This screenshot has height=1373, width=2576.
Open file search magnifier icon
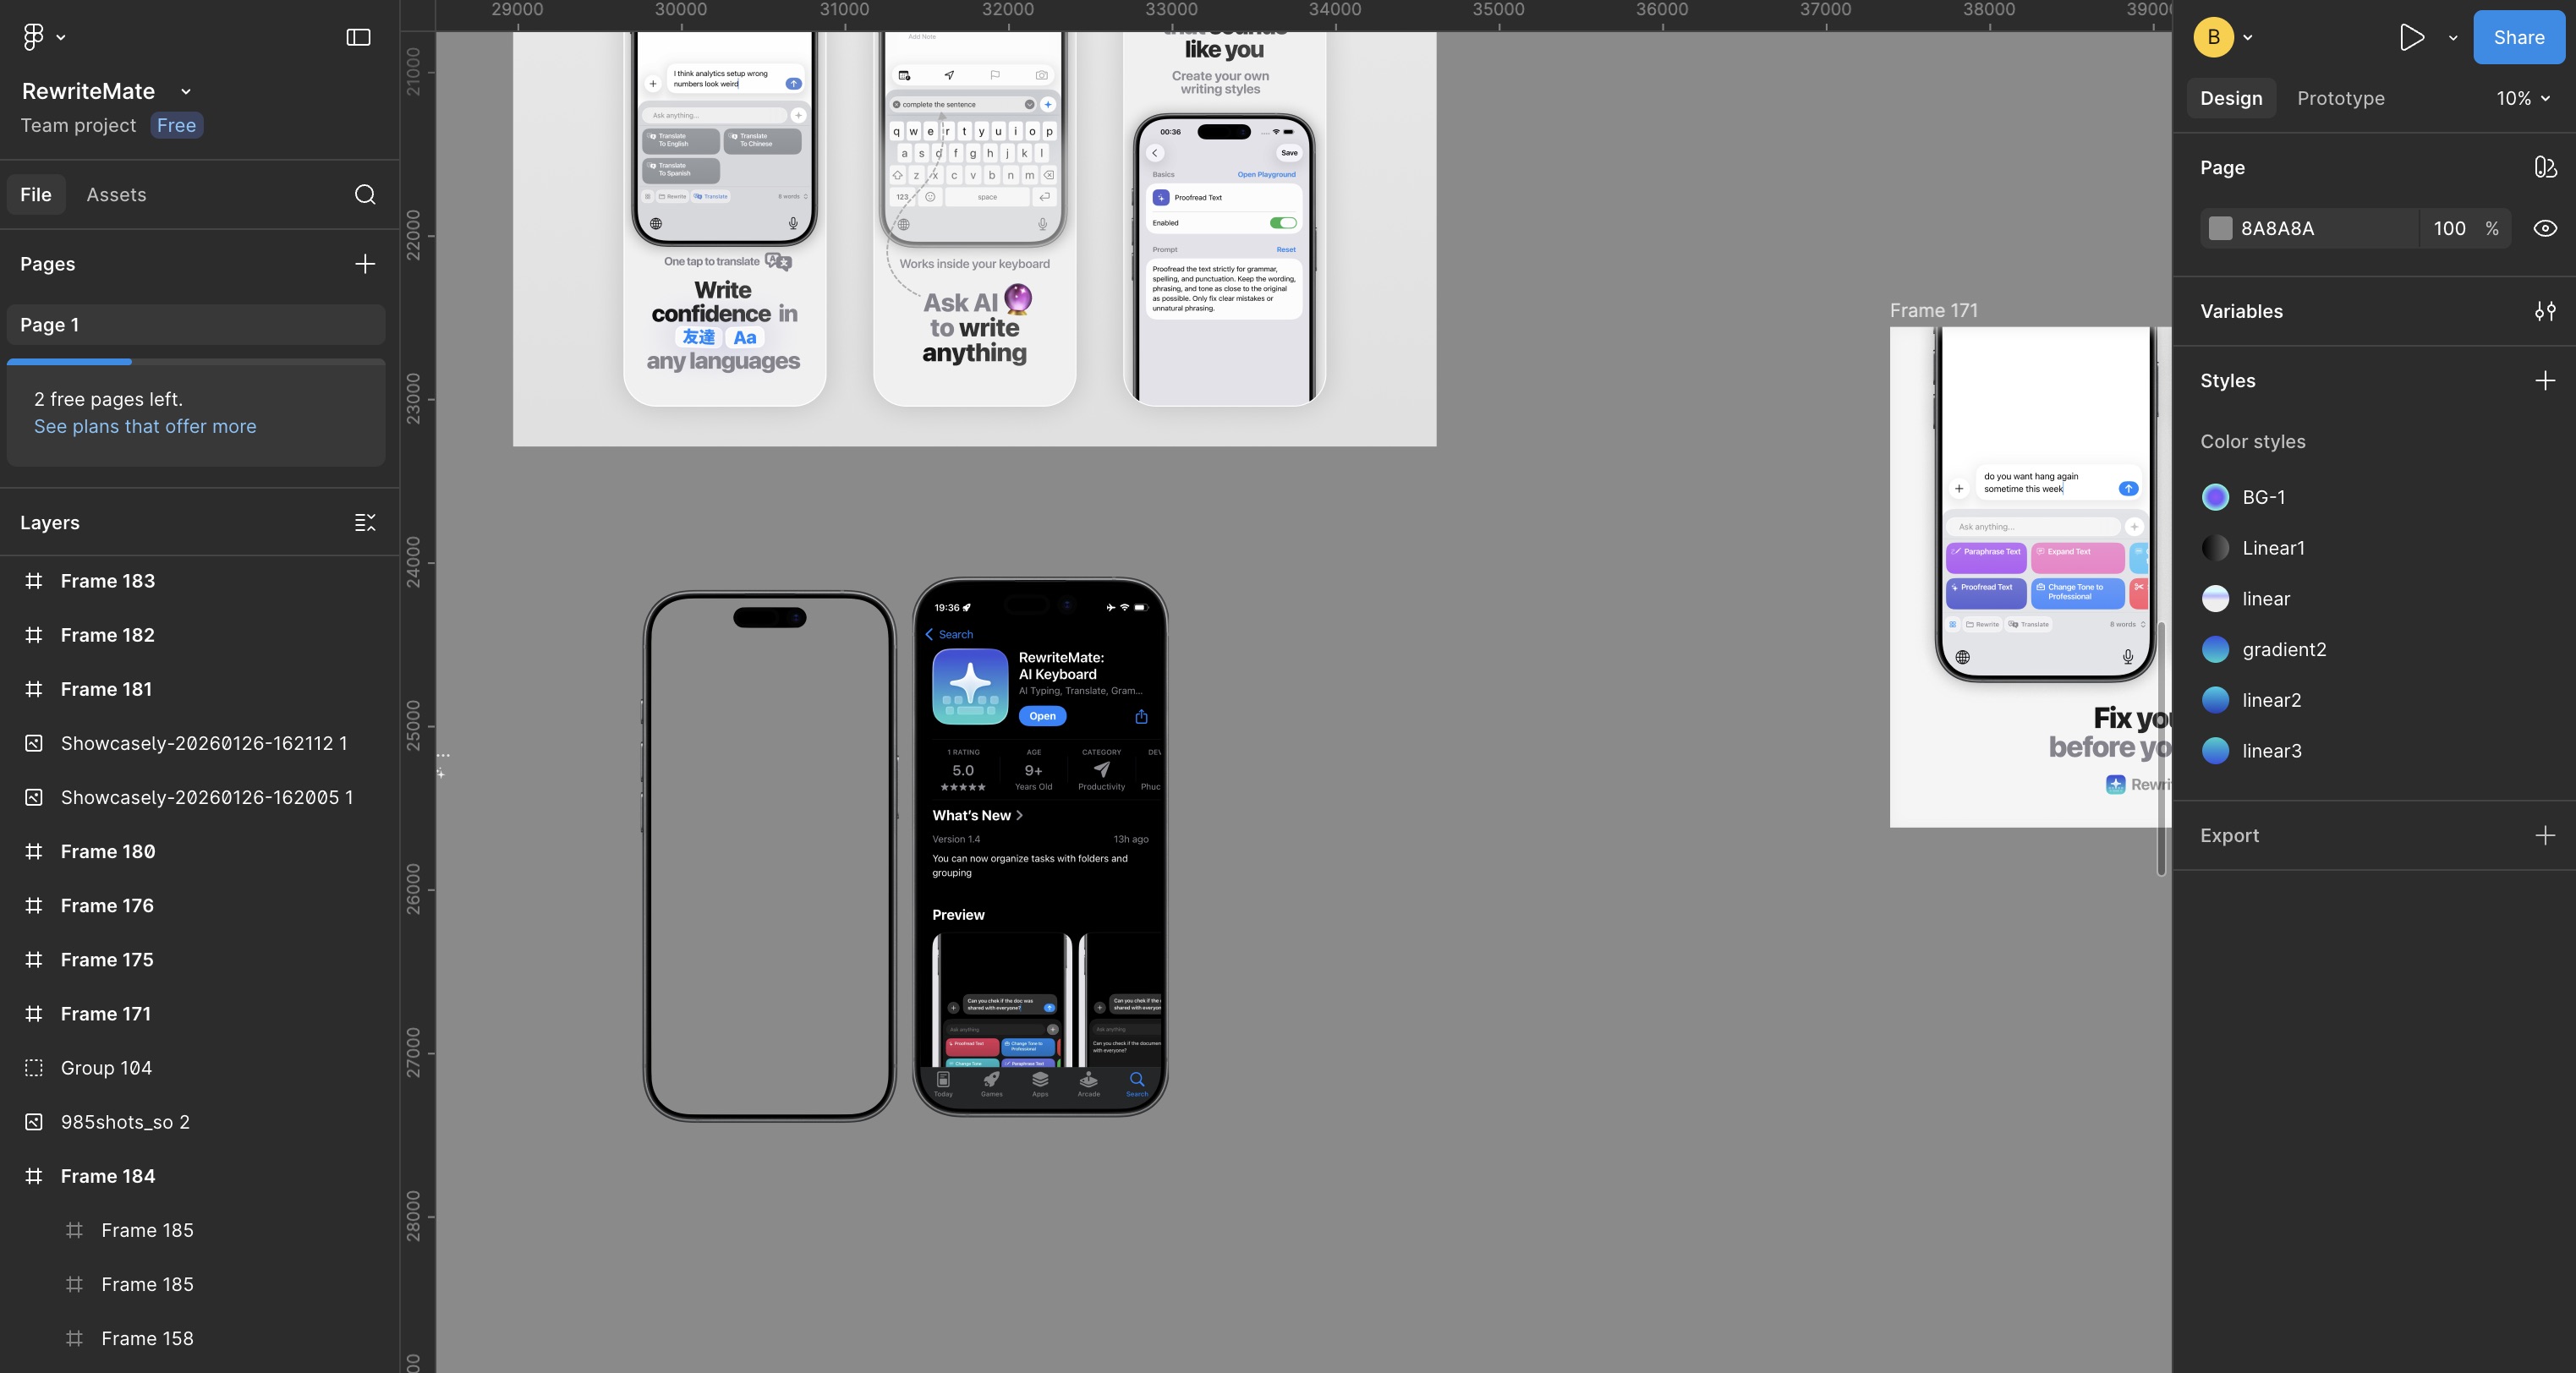click(365, 194)
